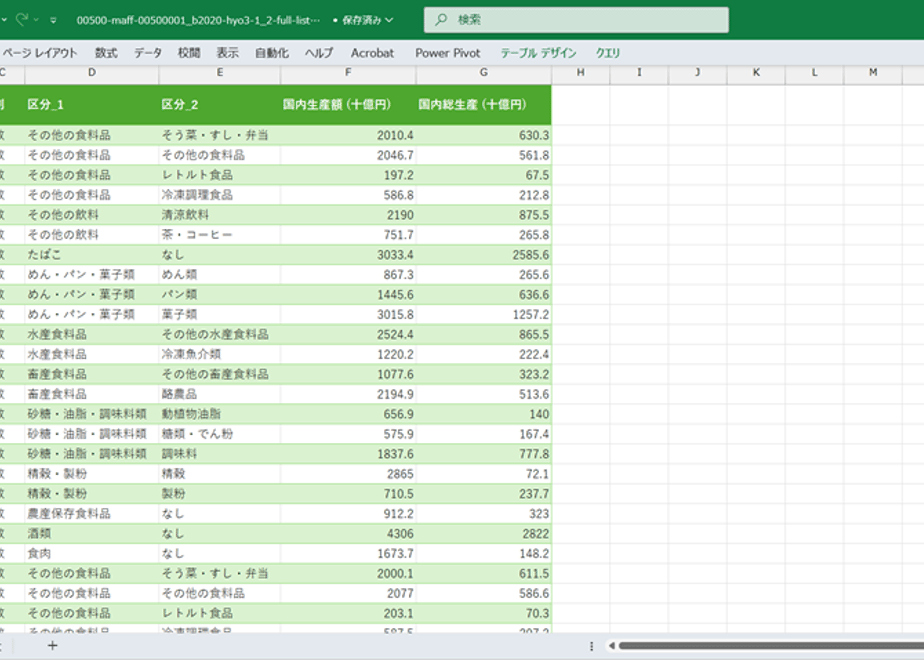Select the cell with value 630.3
The height and width of the screenshot is (660, 924).
(484, 135)
